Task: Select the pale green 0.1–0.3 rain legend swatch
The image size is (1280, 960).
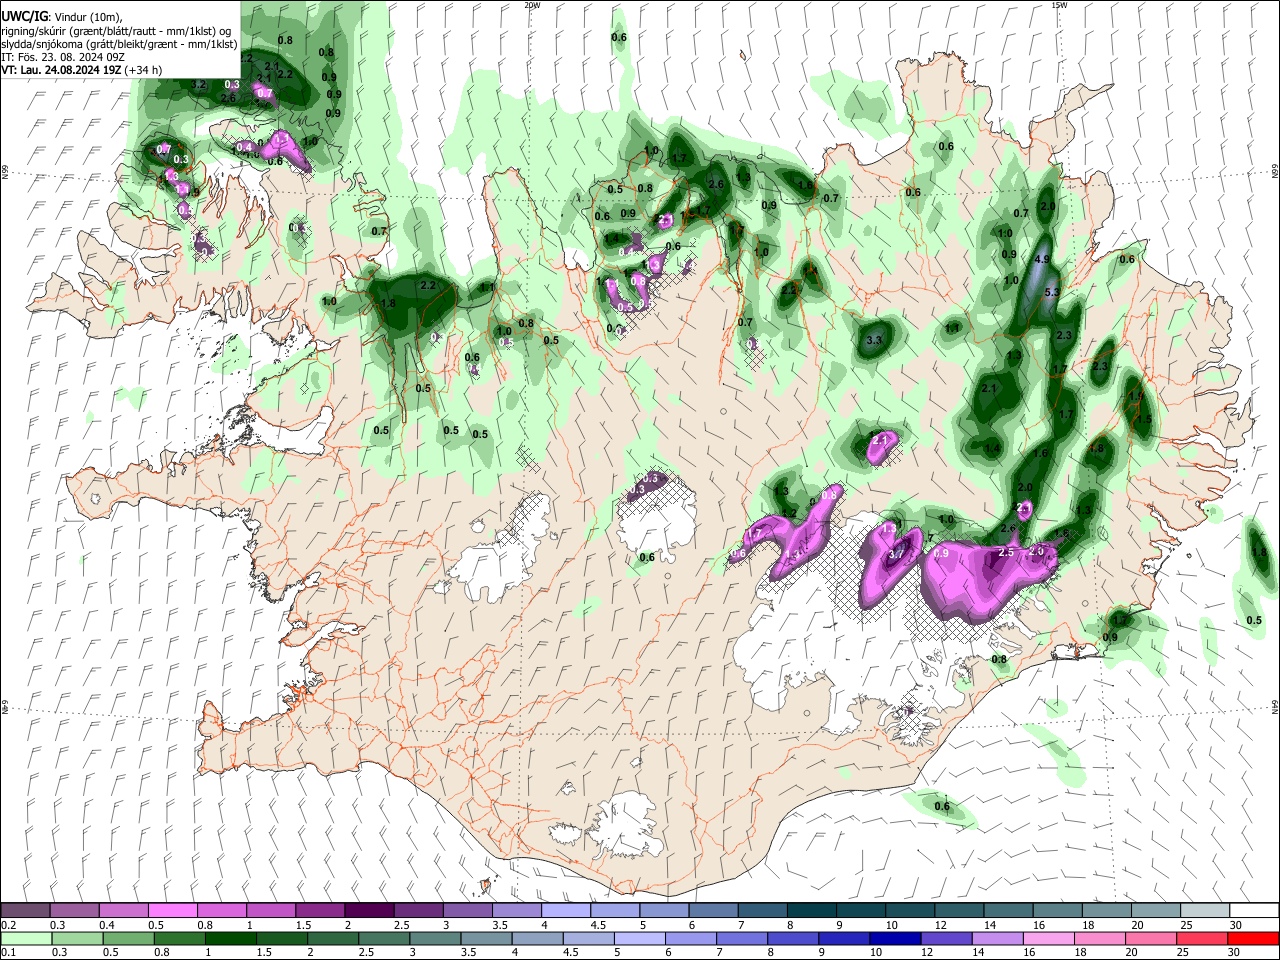Action: tap(27, 938)
